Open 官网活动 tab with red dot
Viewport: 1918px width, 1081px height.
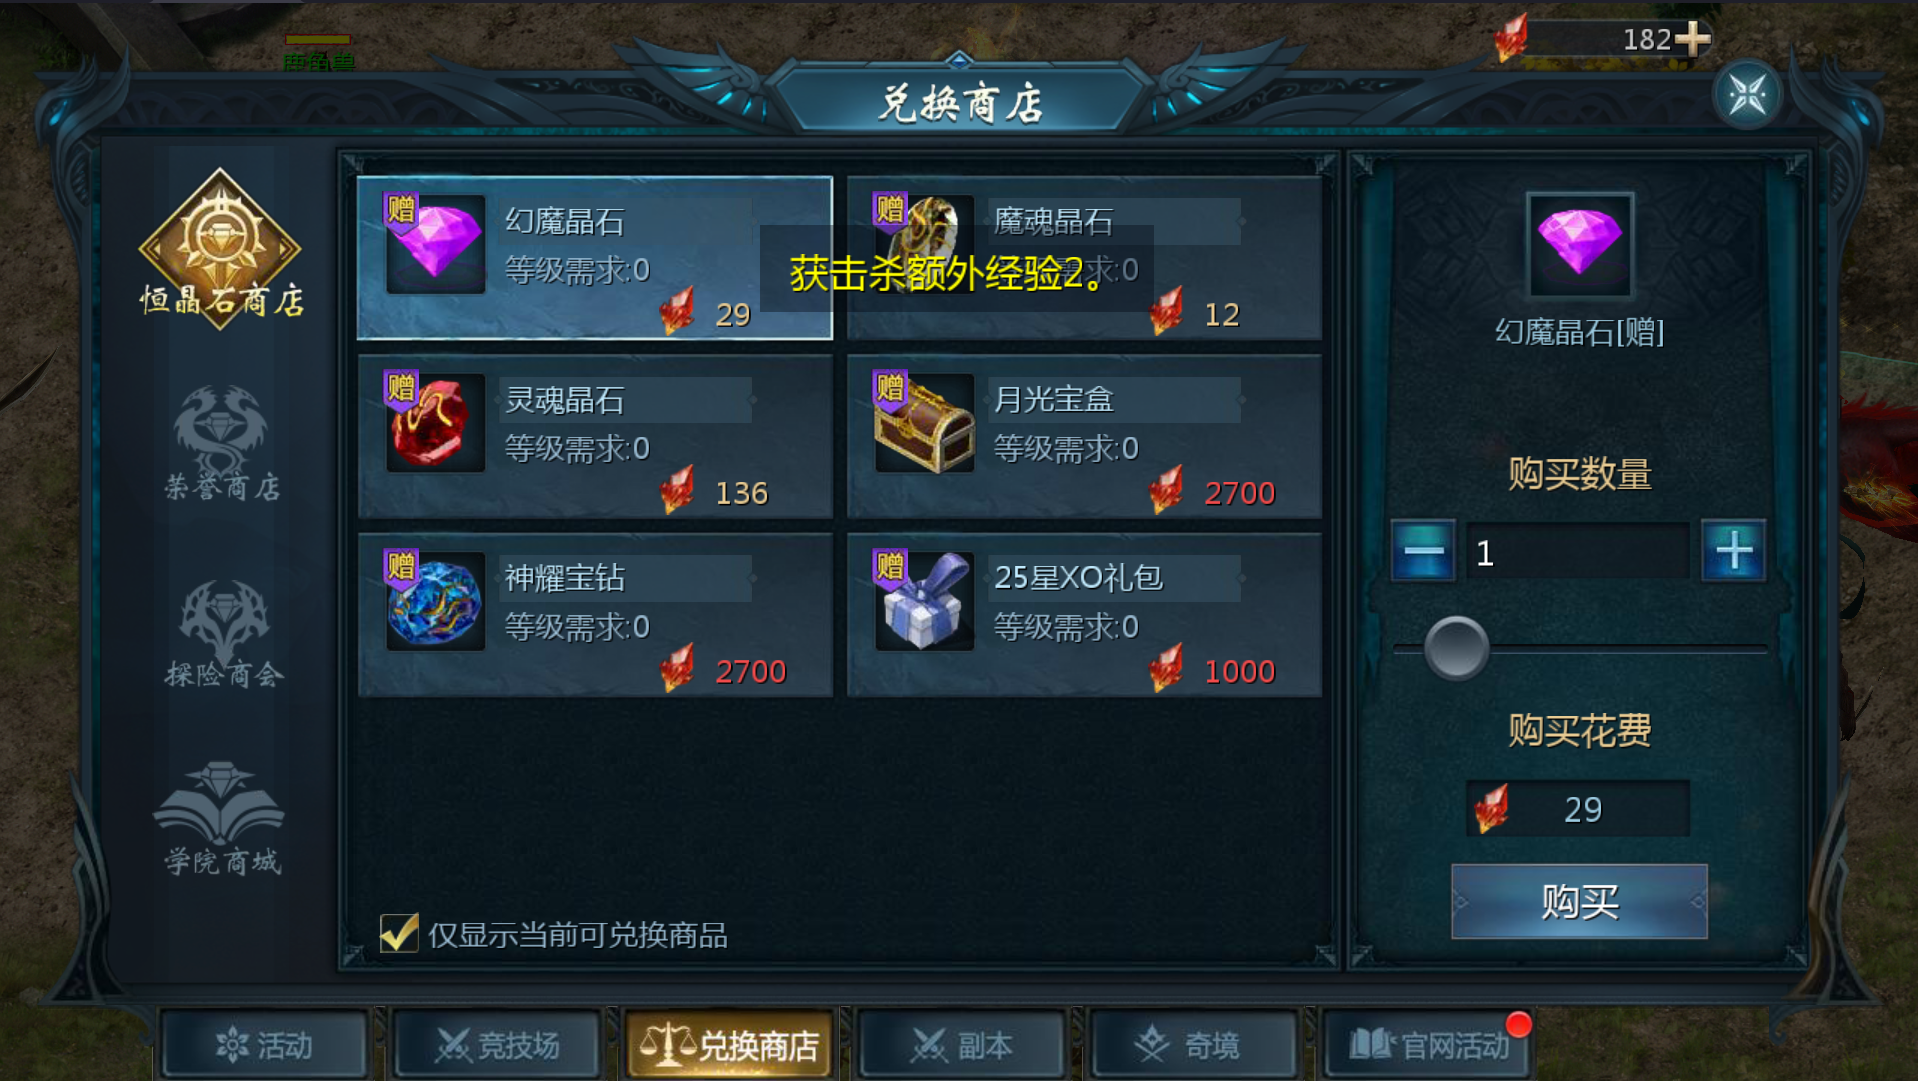pyautogui.click(x=1428, y=1045)
